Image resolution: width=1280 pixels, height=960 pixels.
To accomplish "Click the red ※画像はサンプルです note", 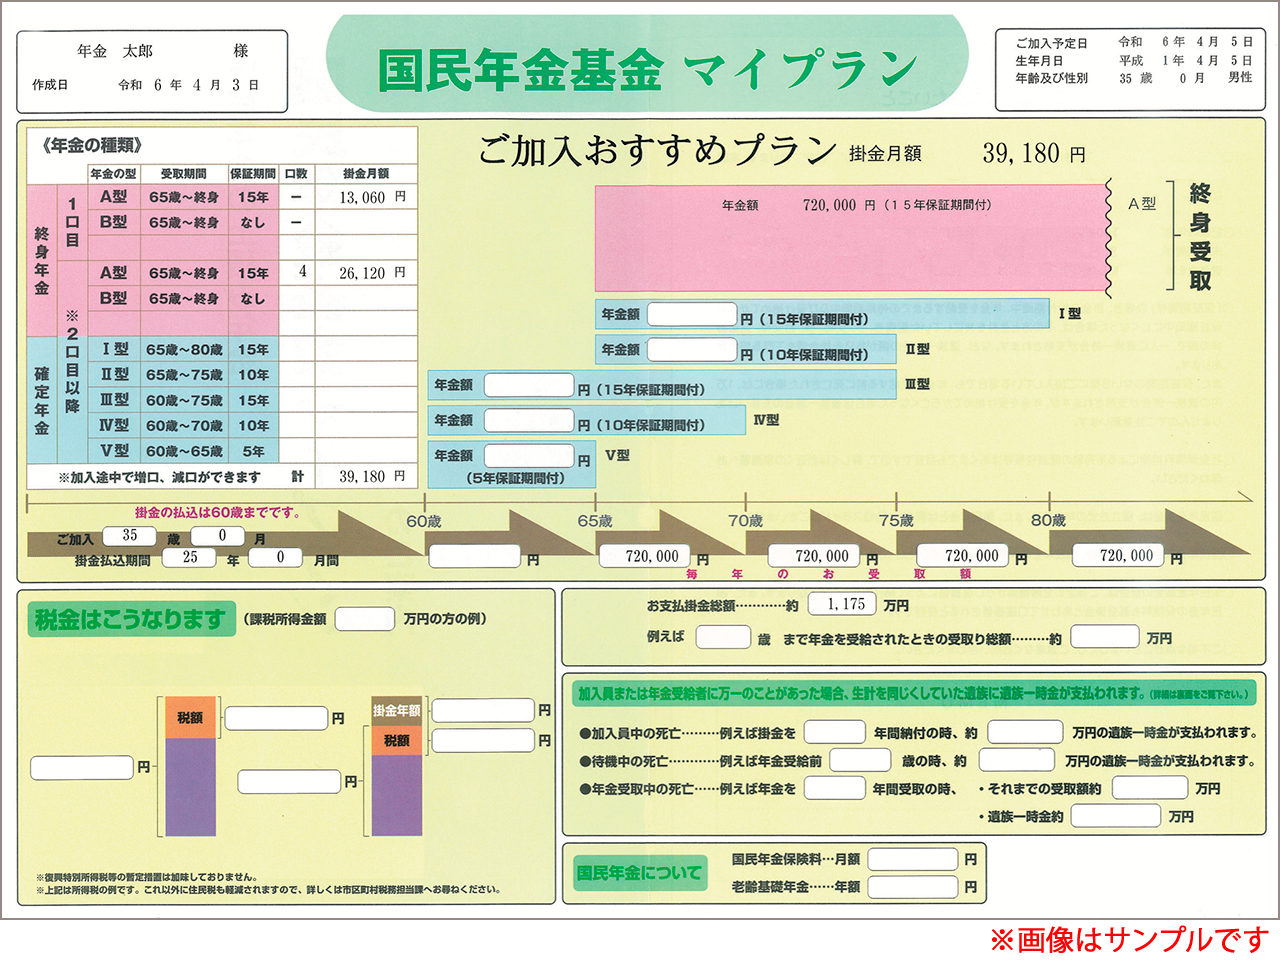I will click(x=1129, y=939).
